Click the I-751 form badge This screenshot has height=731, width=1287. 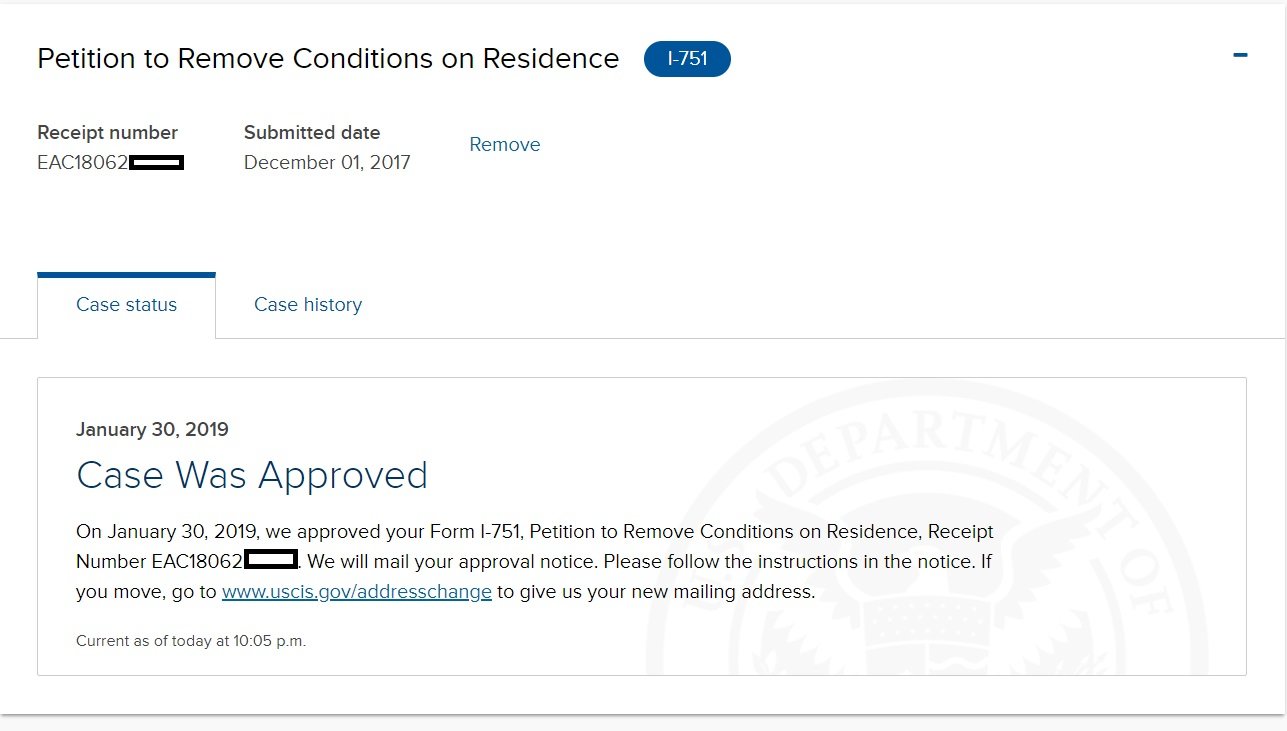[687, 59]
